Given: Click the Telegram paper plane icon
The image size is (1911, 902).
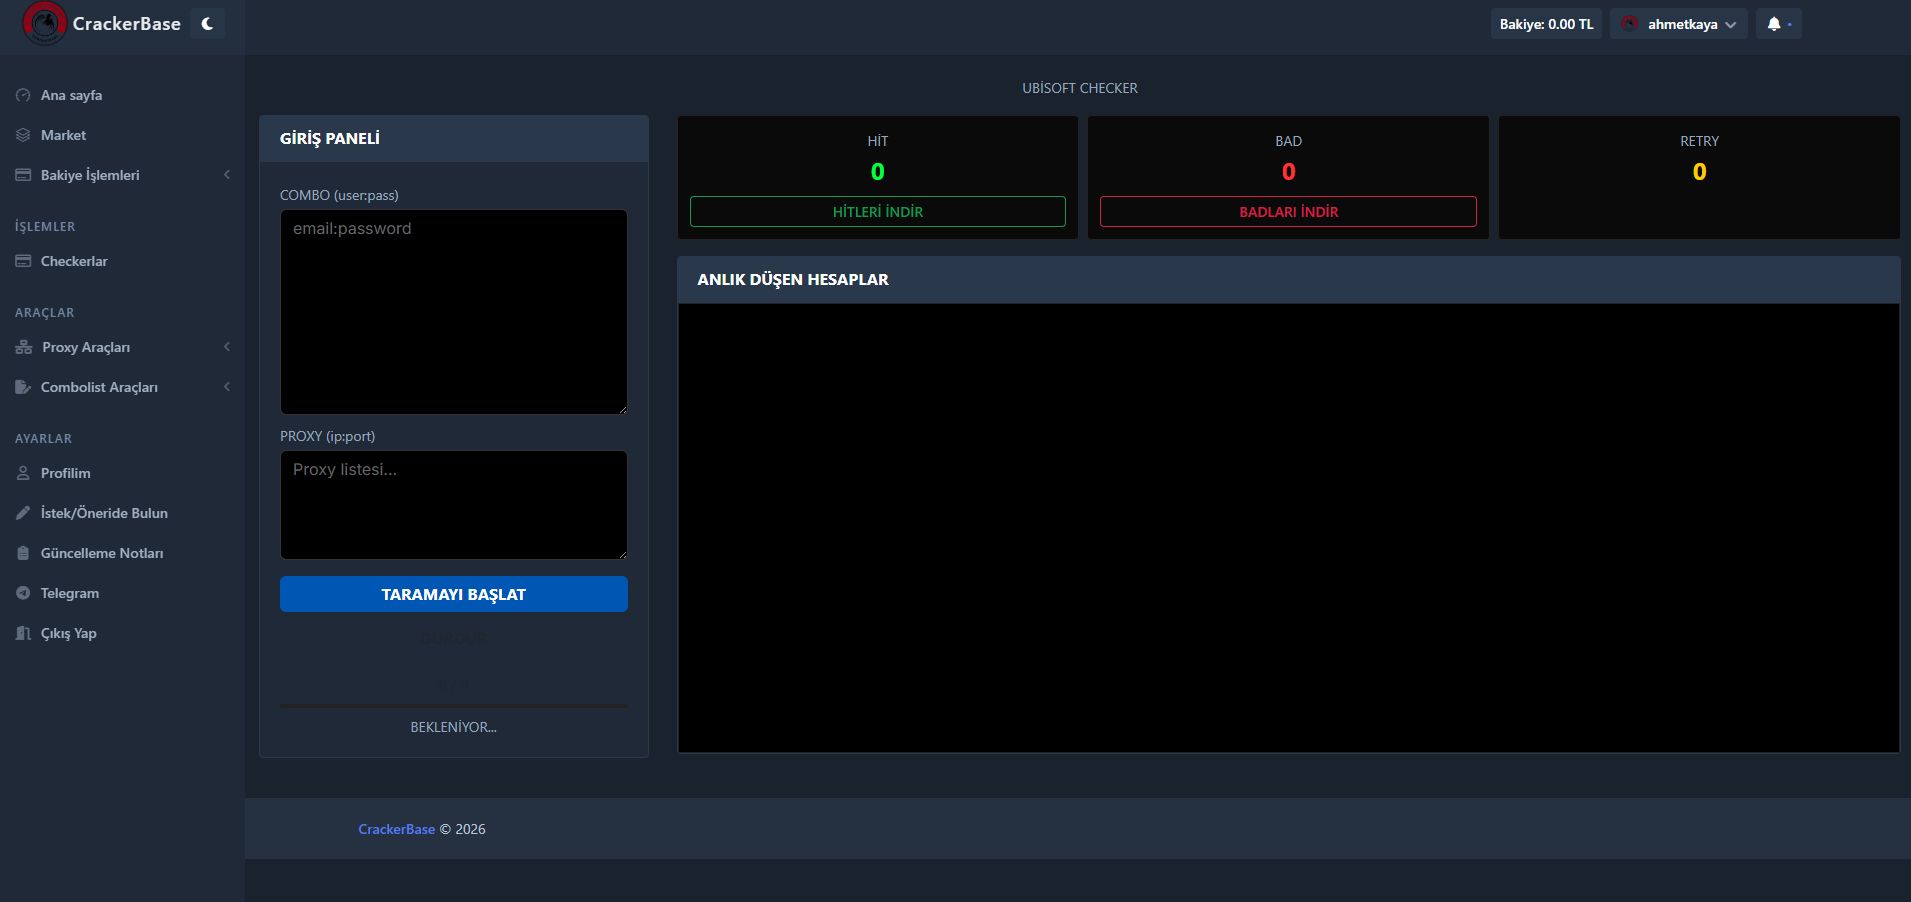Looking at the screenshot, I should coord(23,593).
